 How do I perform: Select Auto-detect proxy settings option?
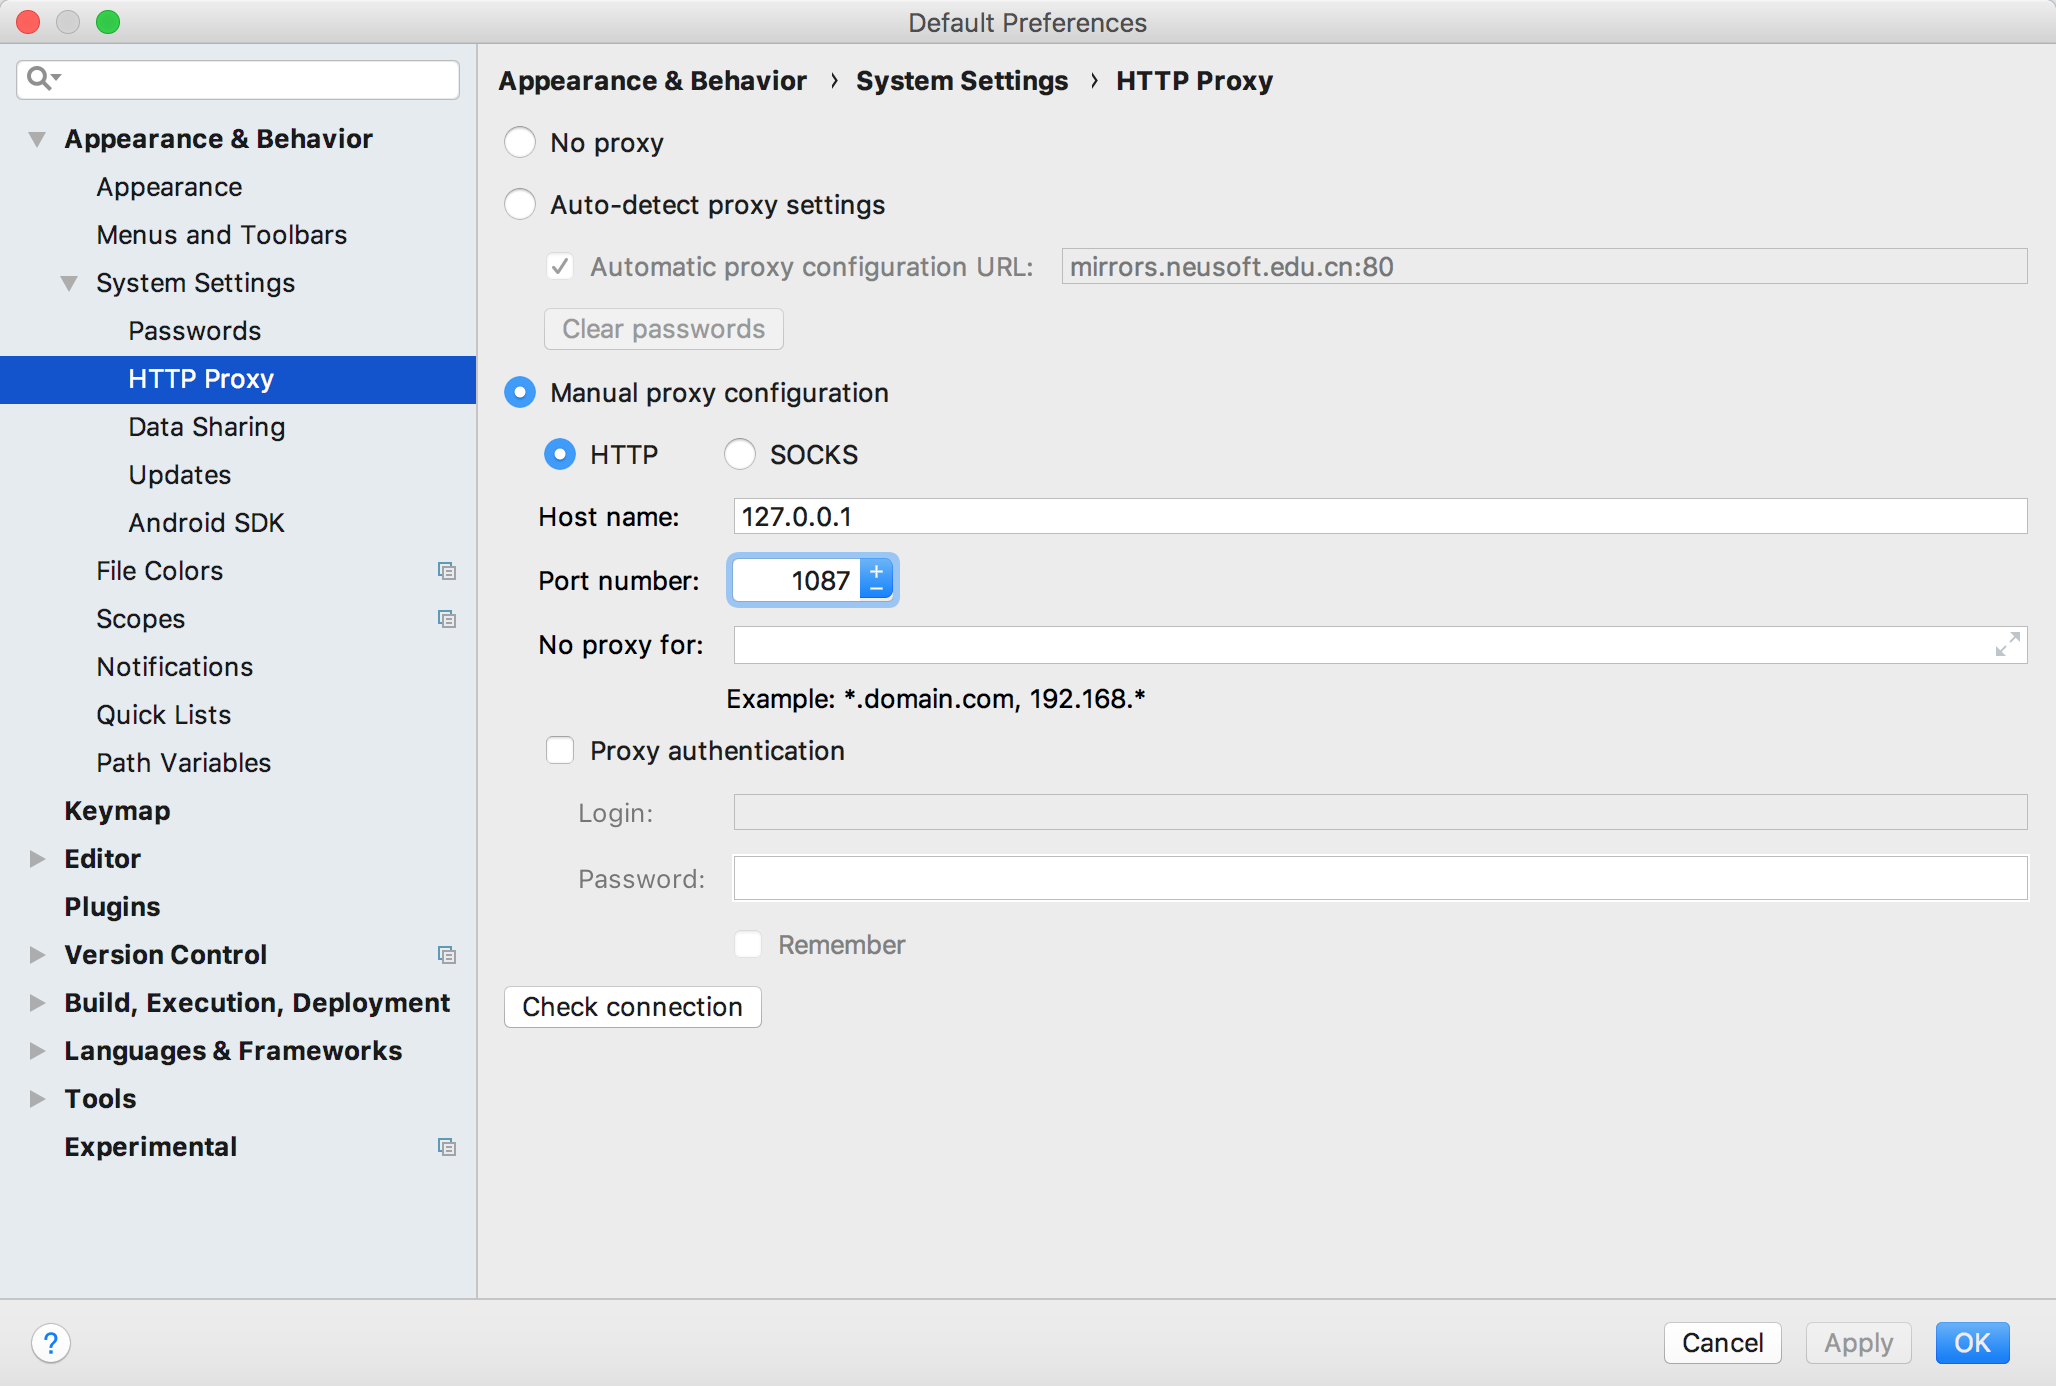click(520, 205)
